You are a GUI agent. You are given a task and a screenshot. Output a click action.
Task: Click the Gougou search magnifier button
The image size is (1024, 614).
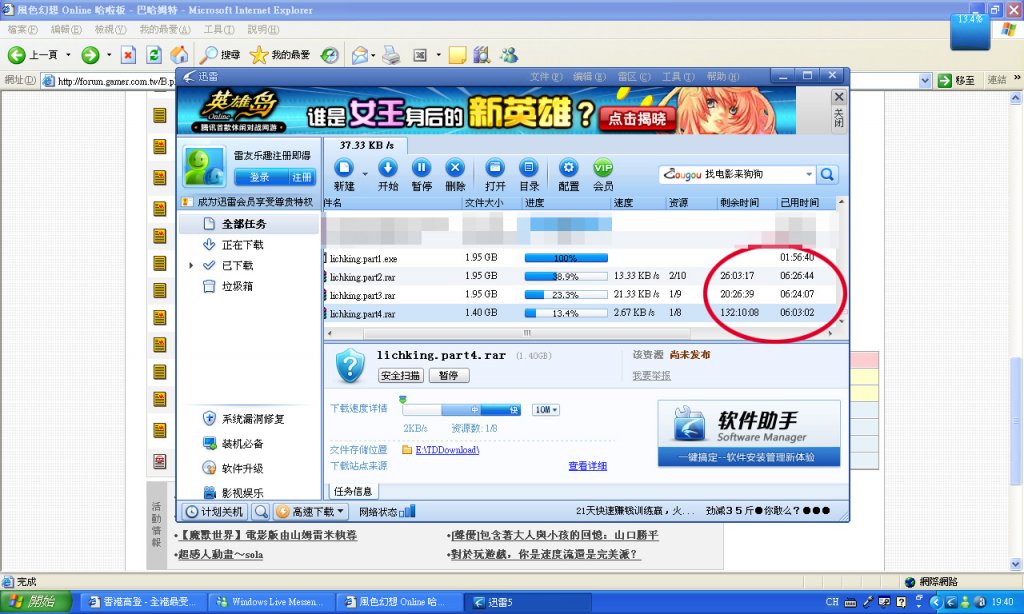[x=827, y=174]
